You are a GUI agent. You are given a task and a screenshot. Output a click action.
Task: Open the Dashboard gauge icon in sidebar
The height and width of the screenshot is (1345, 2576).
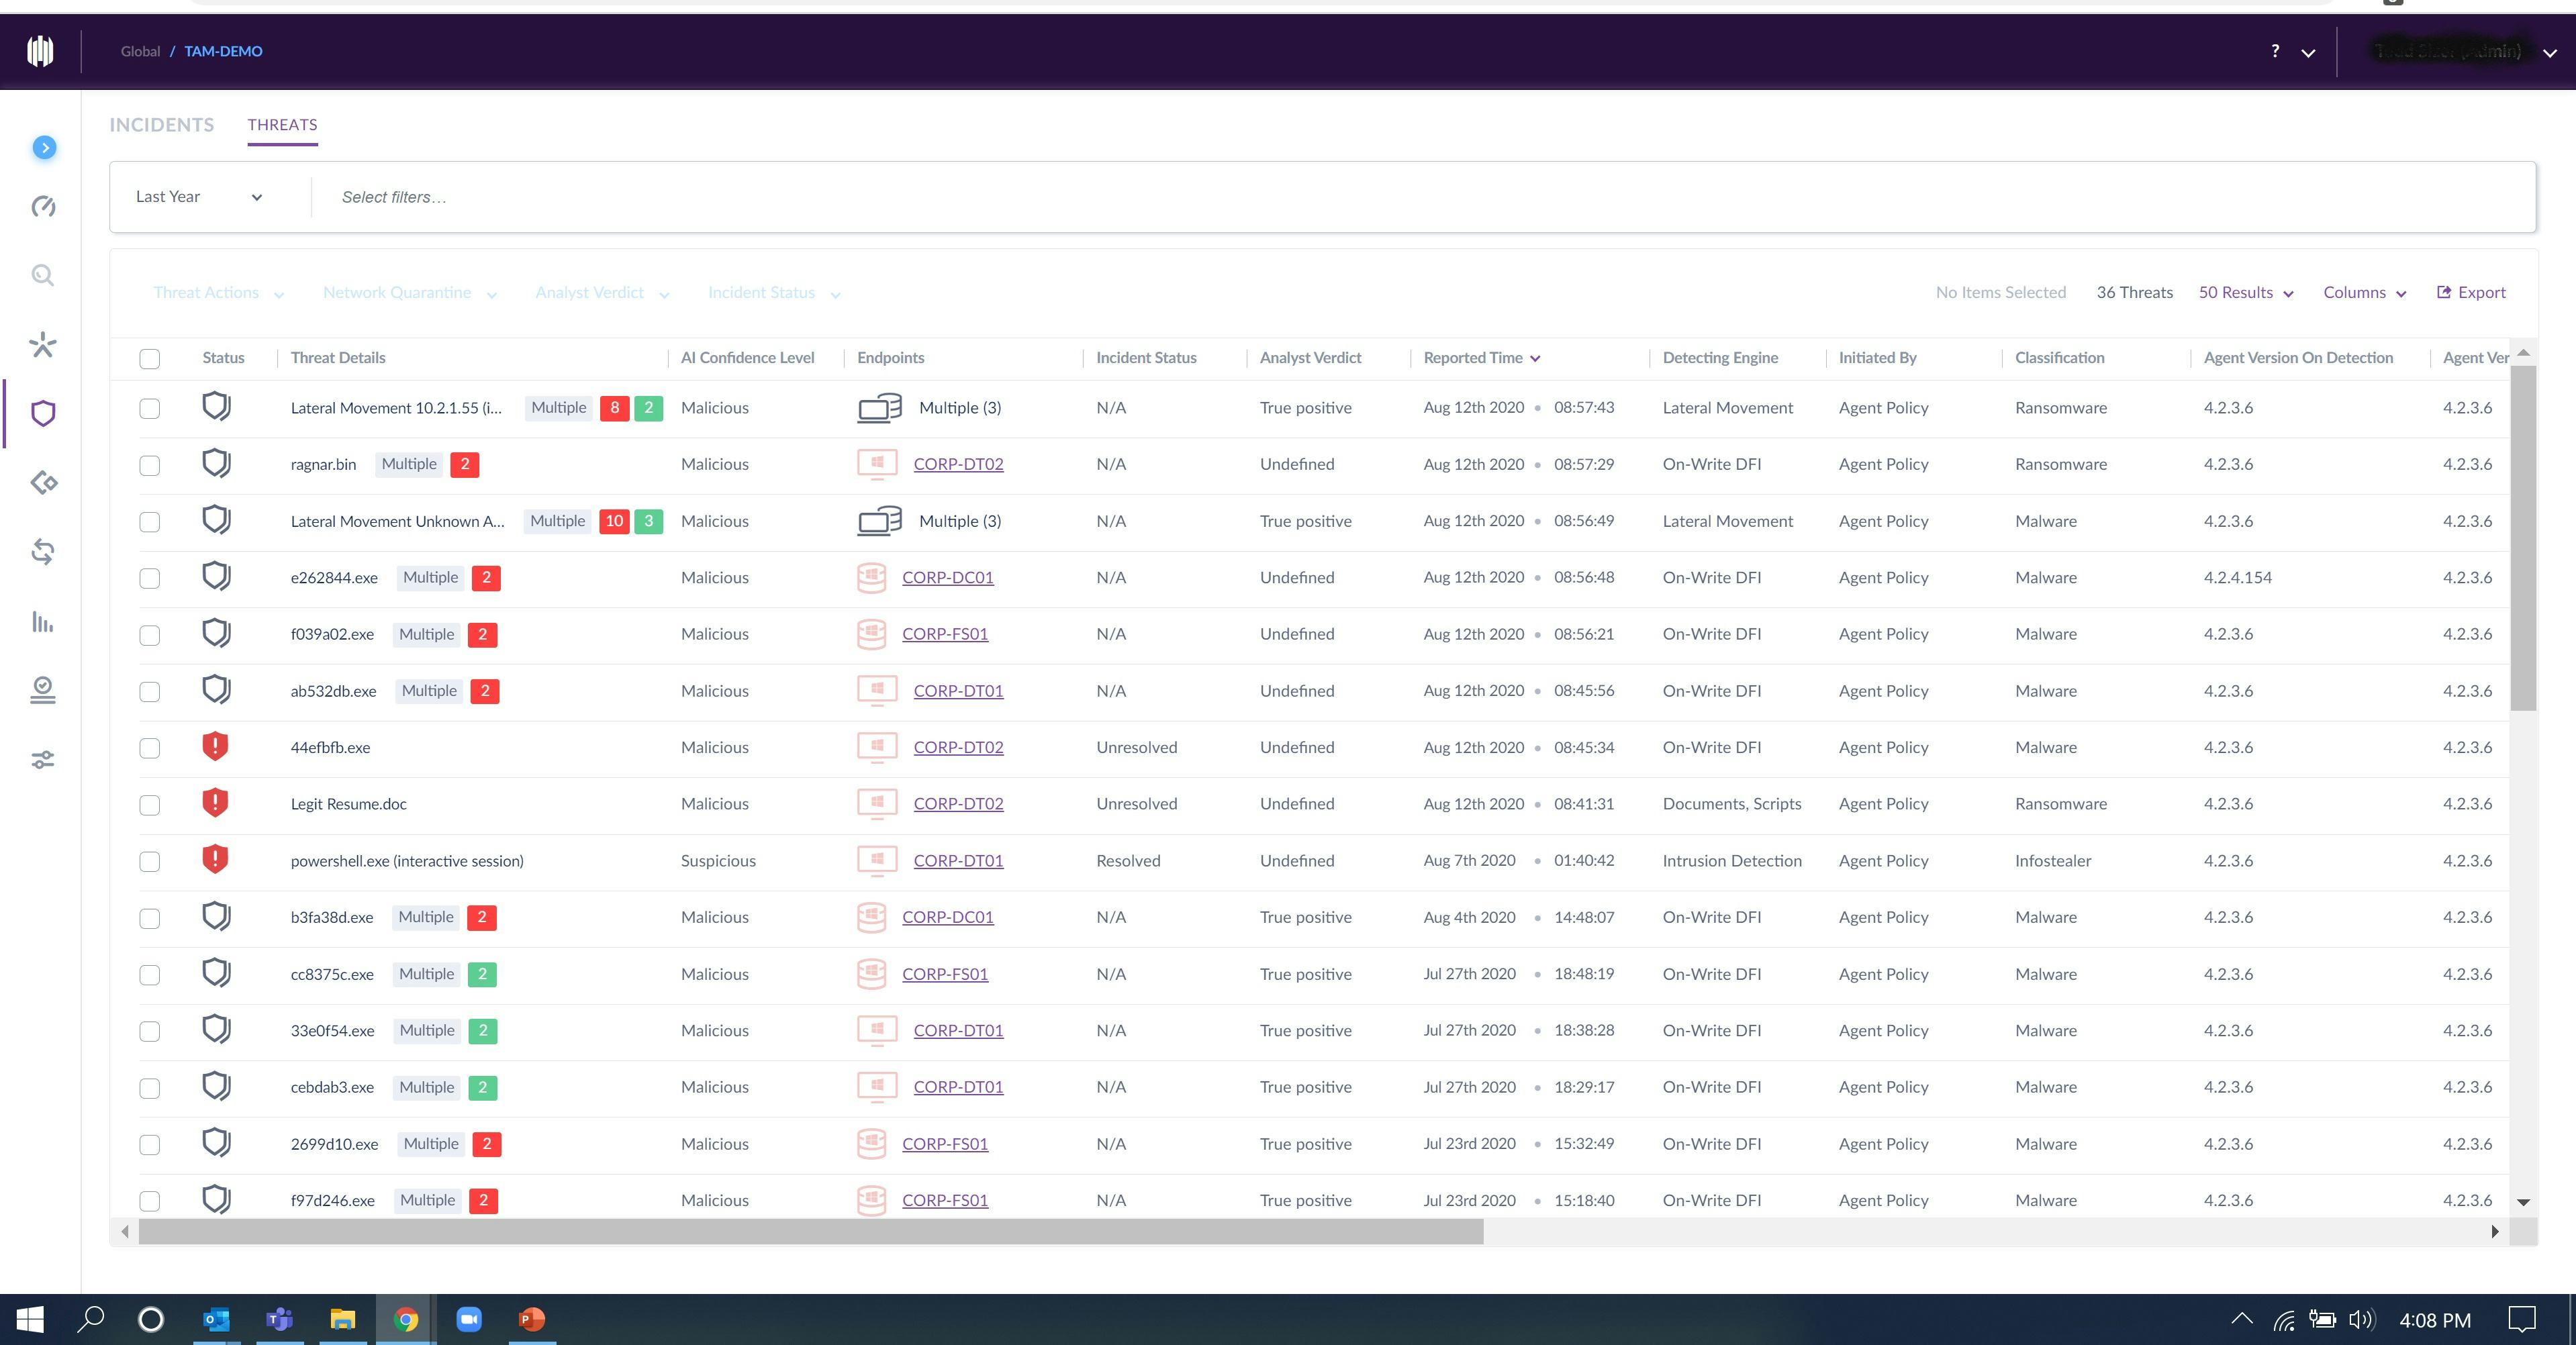[42, 207]
